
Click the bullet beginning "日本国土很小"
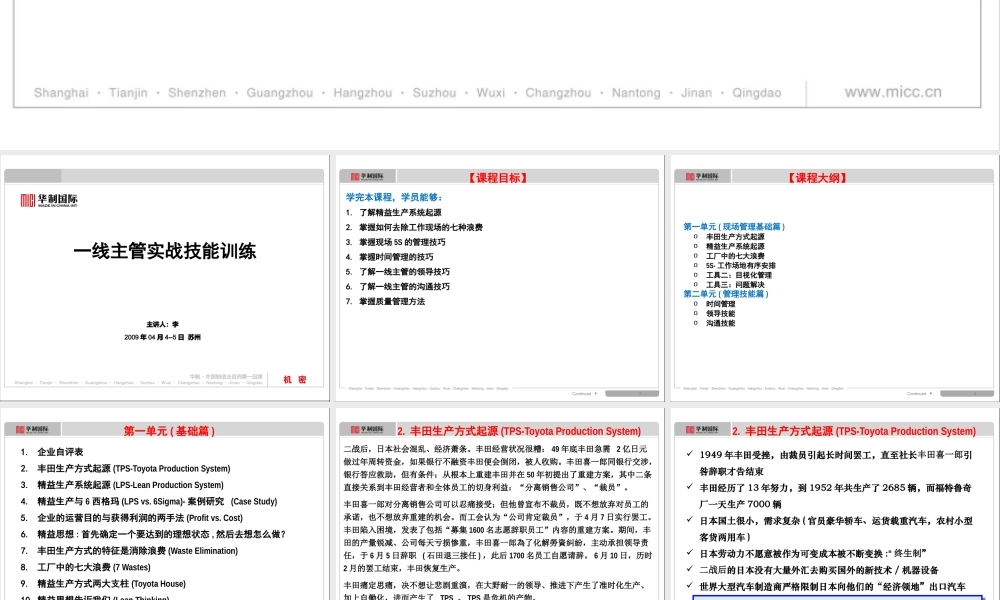coord(835,529)
